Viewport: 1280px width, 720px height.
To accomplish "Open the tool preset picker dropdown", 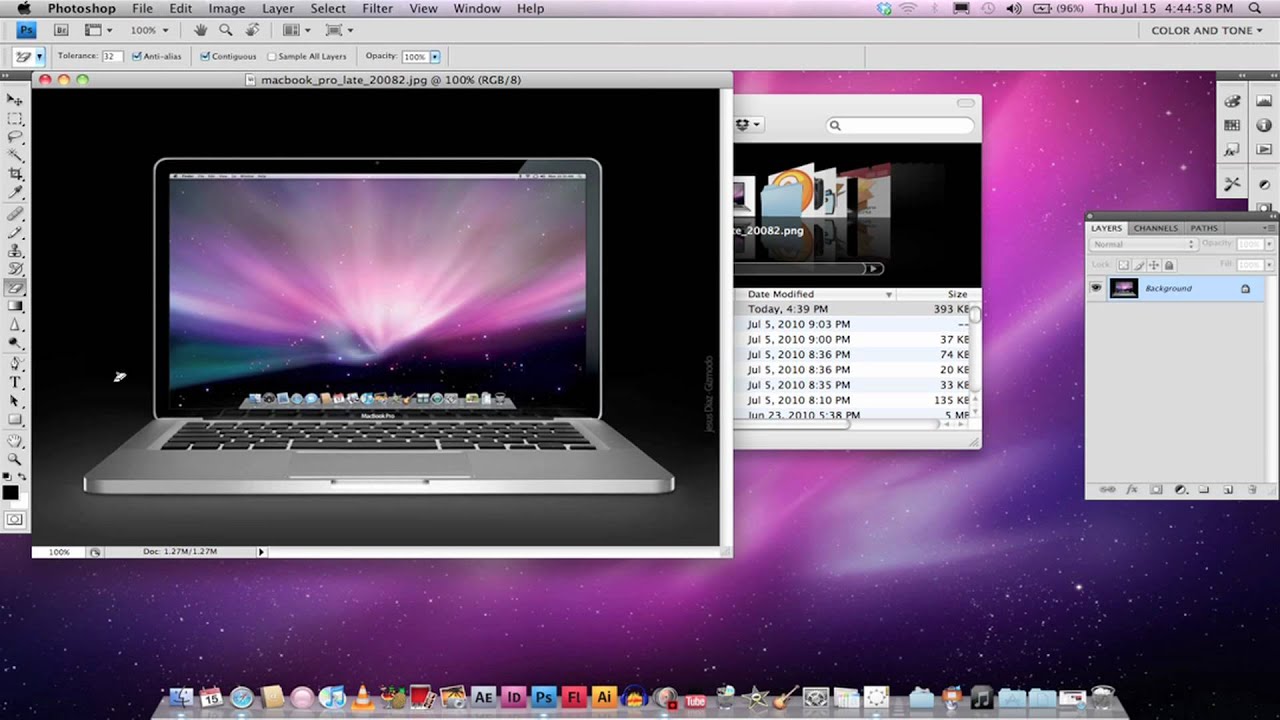I will point(39,57).
